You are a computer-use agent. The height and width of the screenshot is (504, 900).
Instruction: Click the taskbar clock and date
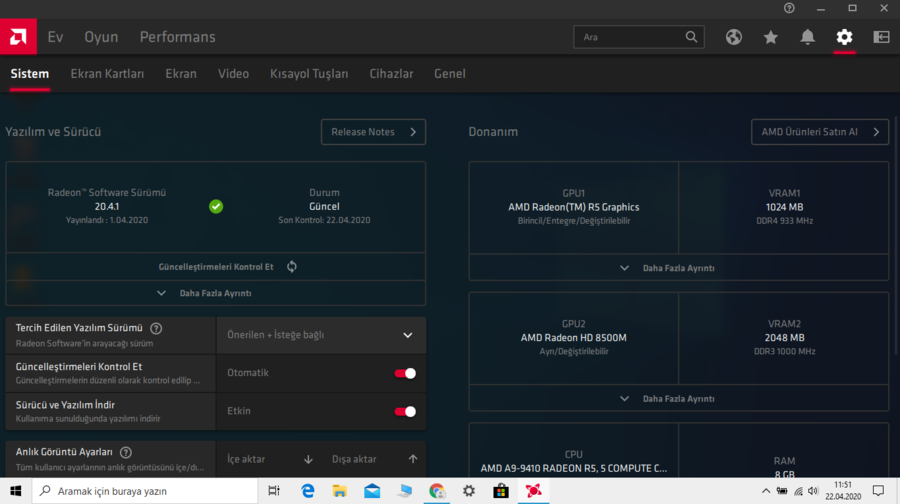(x=843, y=491)
